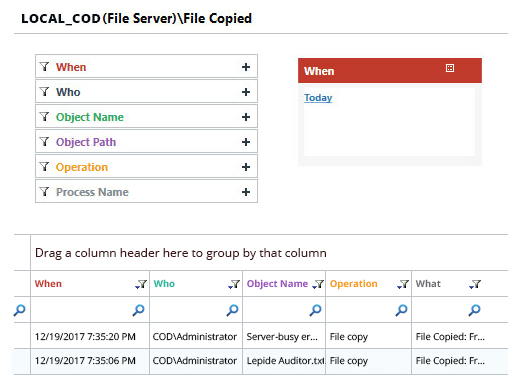Sort by the Object Name column header
This screenshot has height=382, width=520.
277,284
